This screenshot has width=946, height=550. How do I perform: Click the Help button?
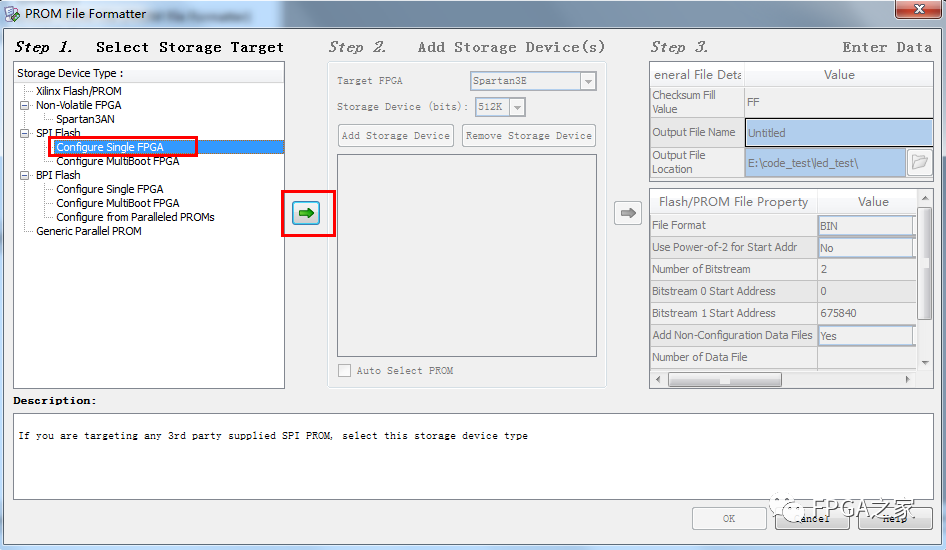coord(895,519)
